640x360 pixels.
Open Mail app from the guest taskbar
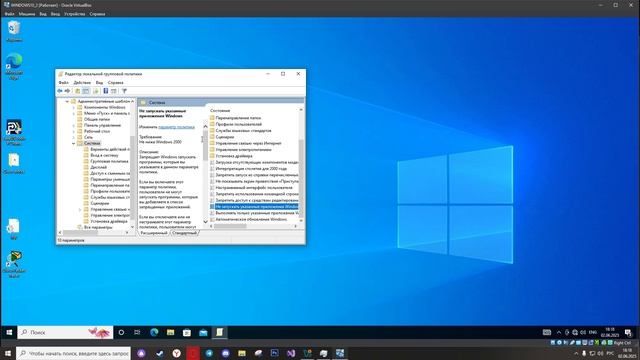[203, 333]
